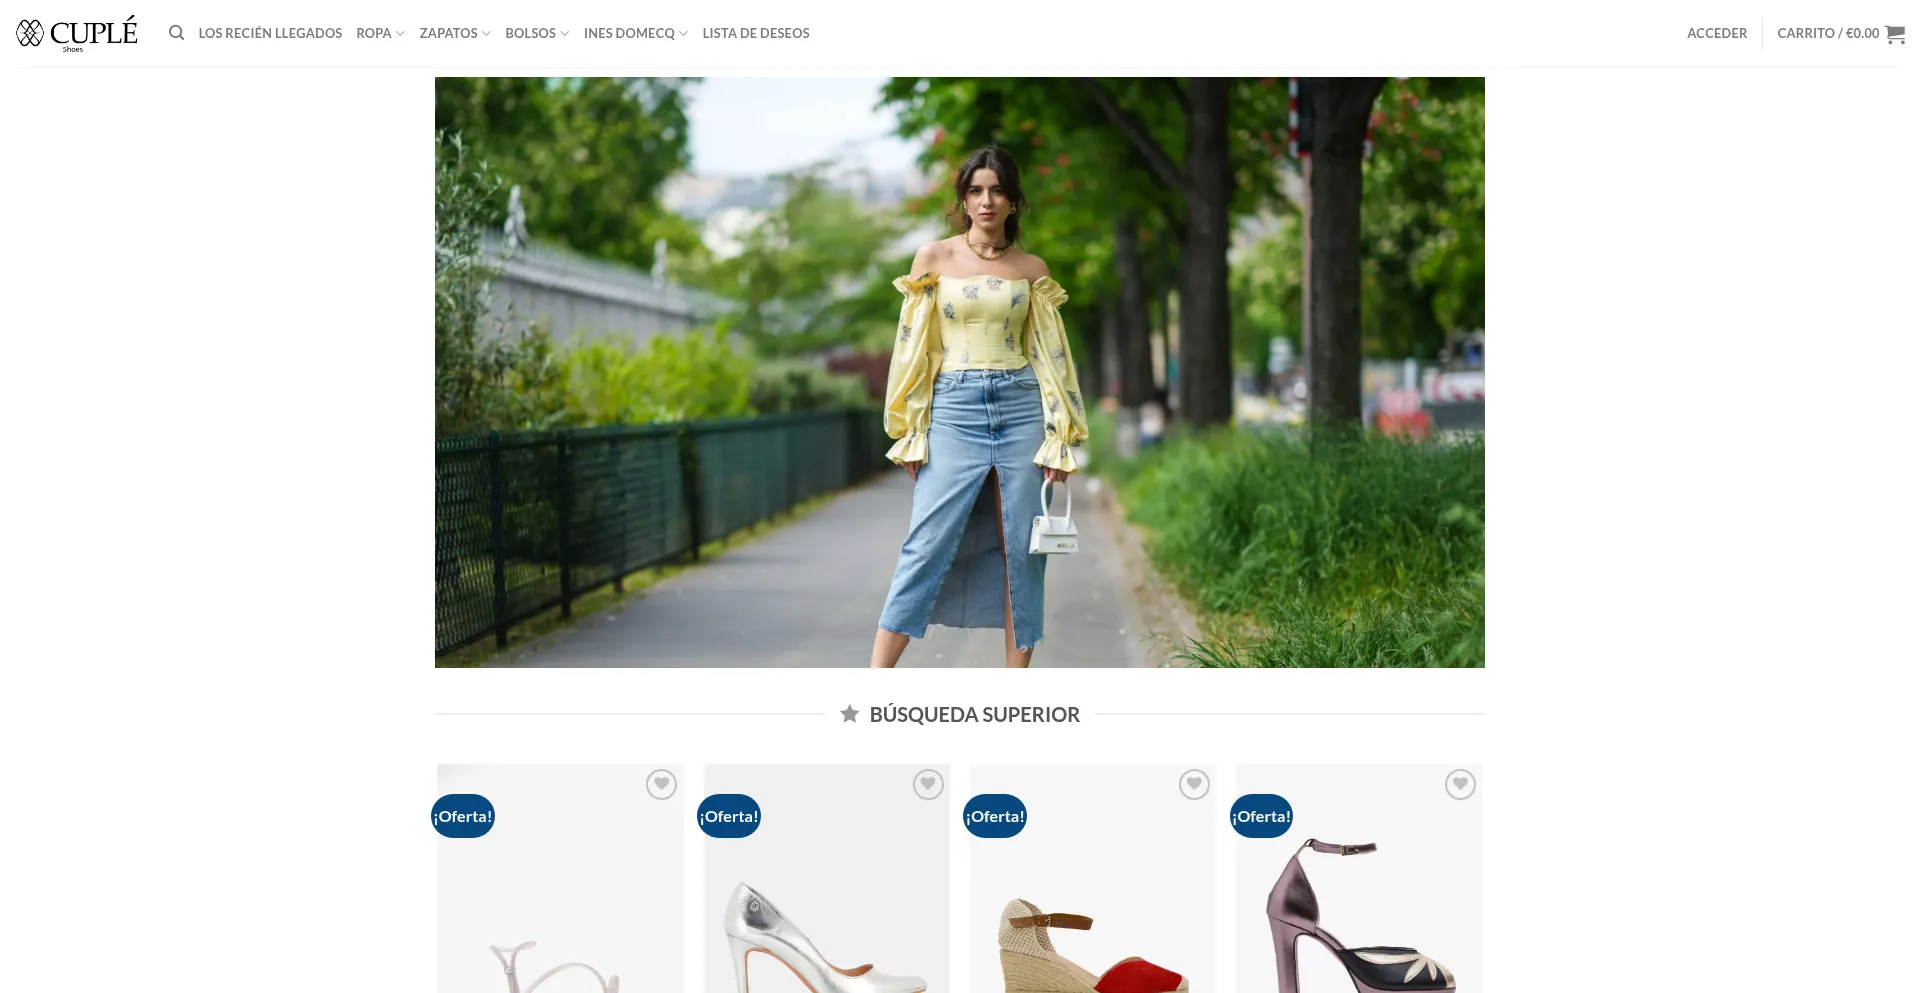Click ¡Oferta! badge on purple platform heel

[1261, 816]
